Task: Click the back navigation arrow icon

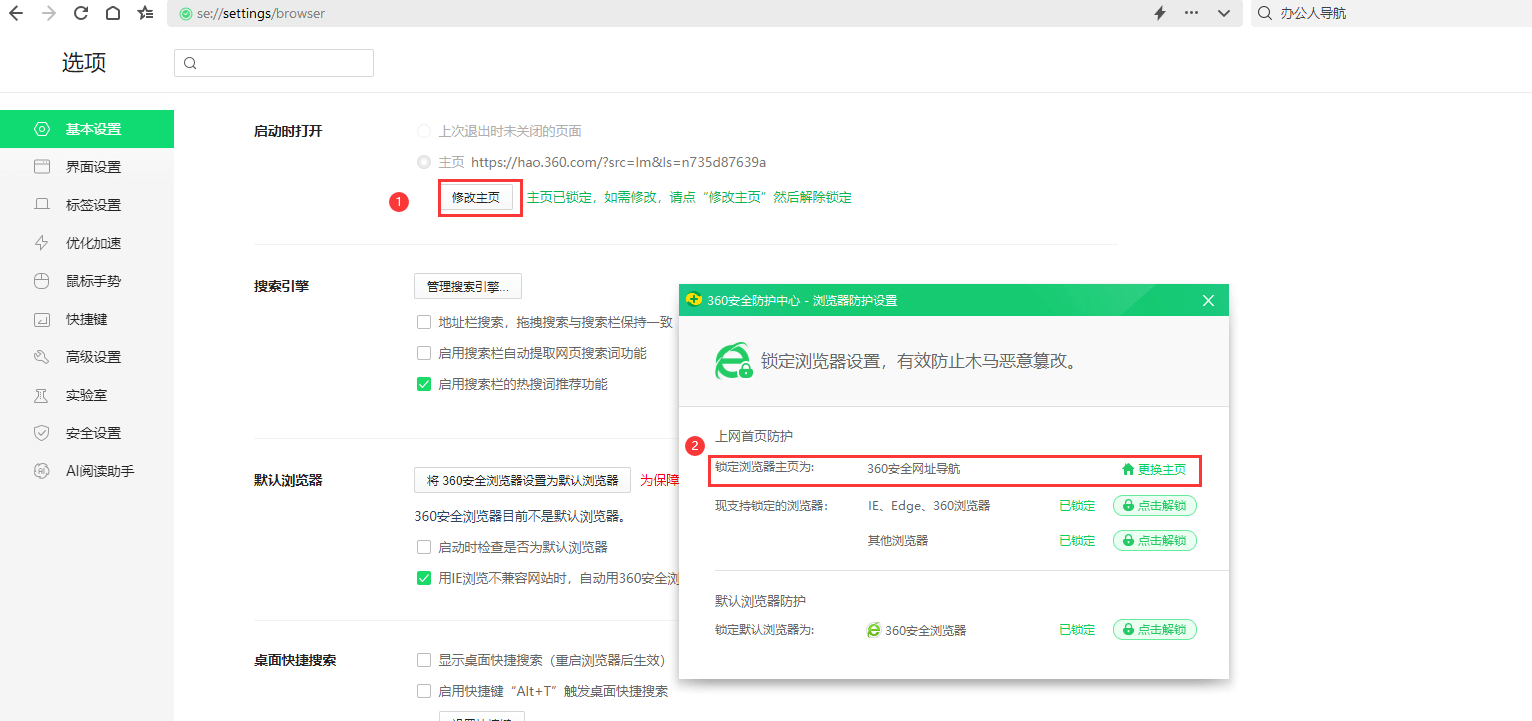Action: (x=16, y=13)
